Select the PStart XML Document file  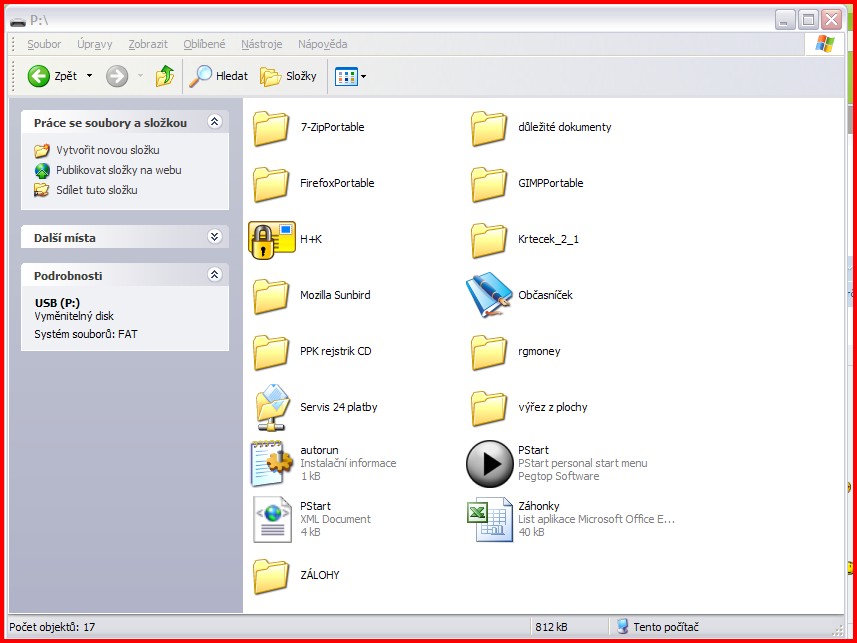[x=271, y=519]
